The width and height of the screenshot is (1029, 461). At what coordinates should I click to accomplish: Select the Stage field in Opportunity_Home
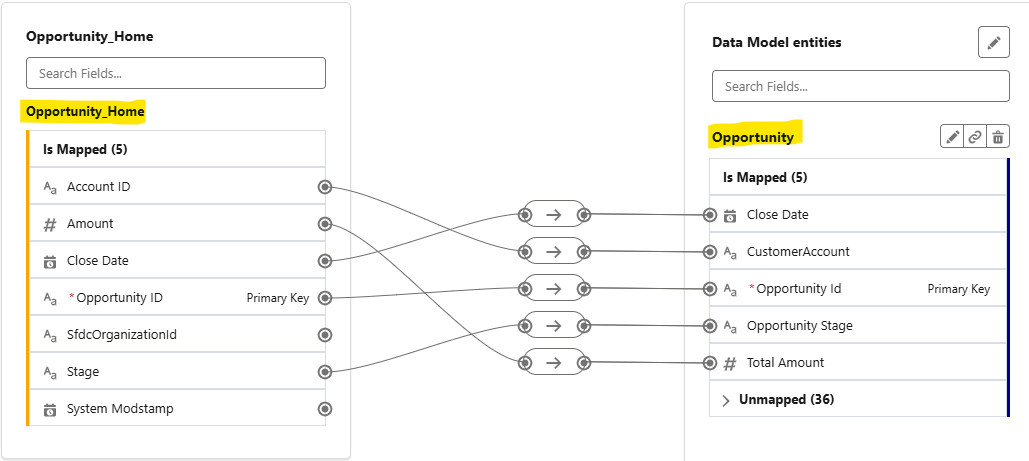coord(83,372)
